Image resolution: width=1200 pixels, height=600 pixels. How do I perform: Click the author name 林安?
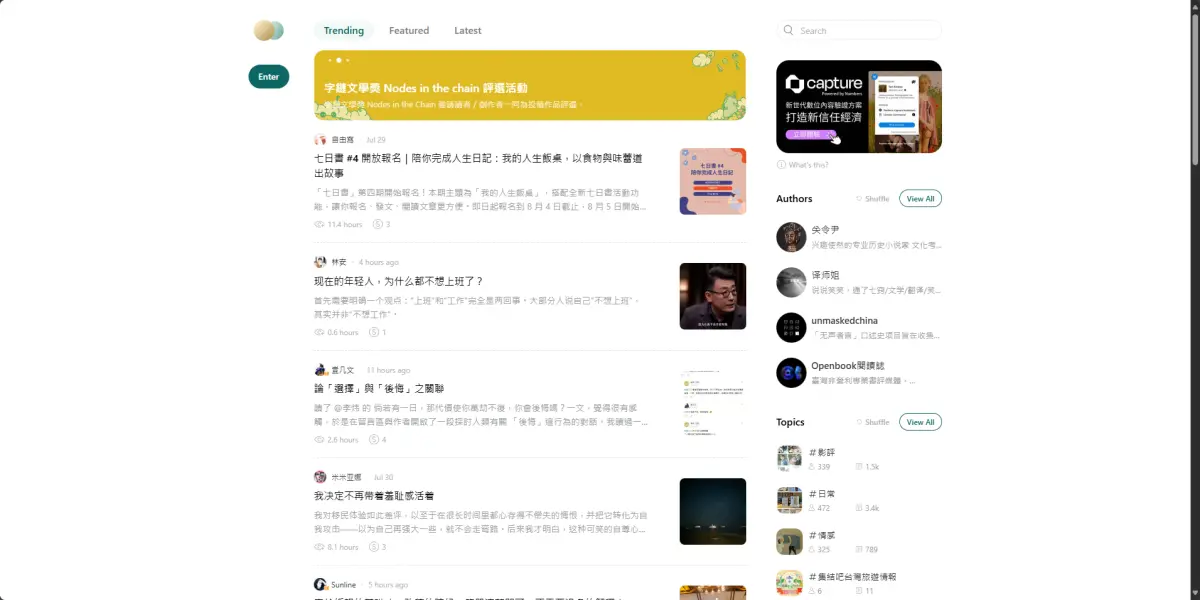[339, 262]
